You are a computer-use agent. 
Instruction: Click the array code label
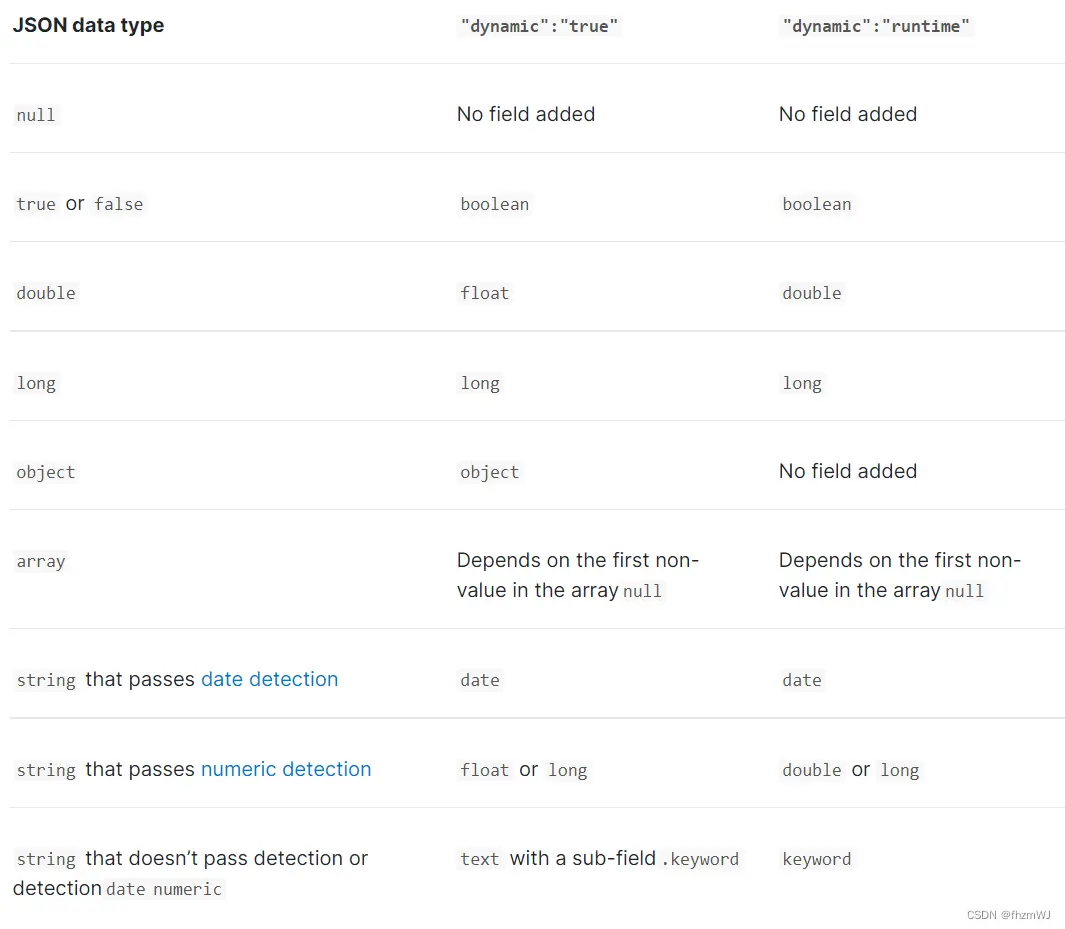(41, 561)
